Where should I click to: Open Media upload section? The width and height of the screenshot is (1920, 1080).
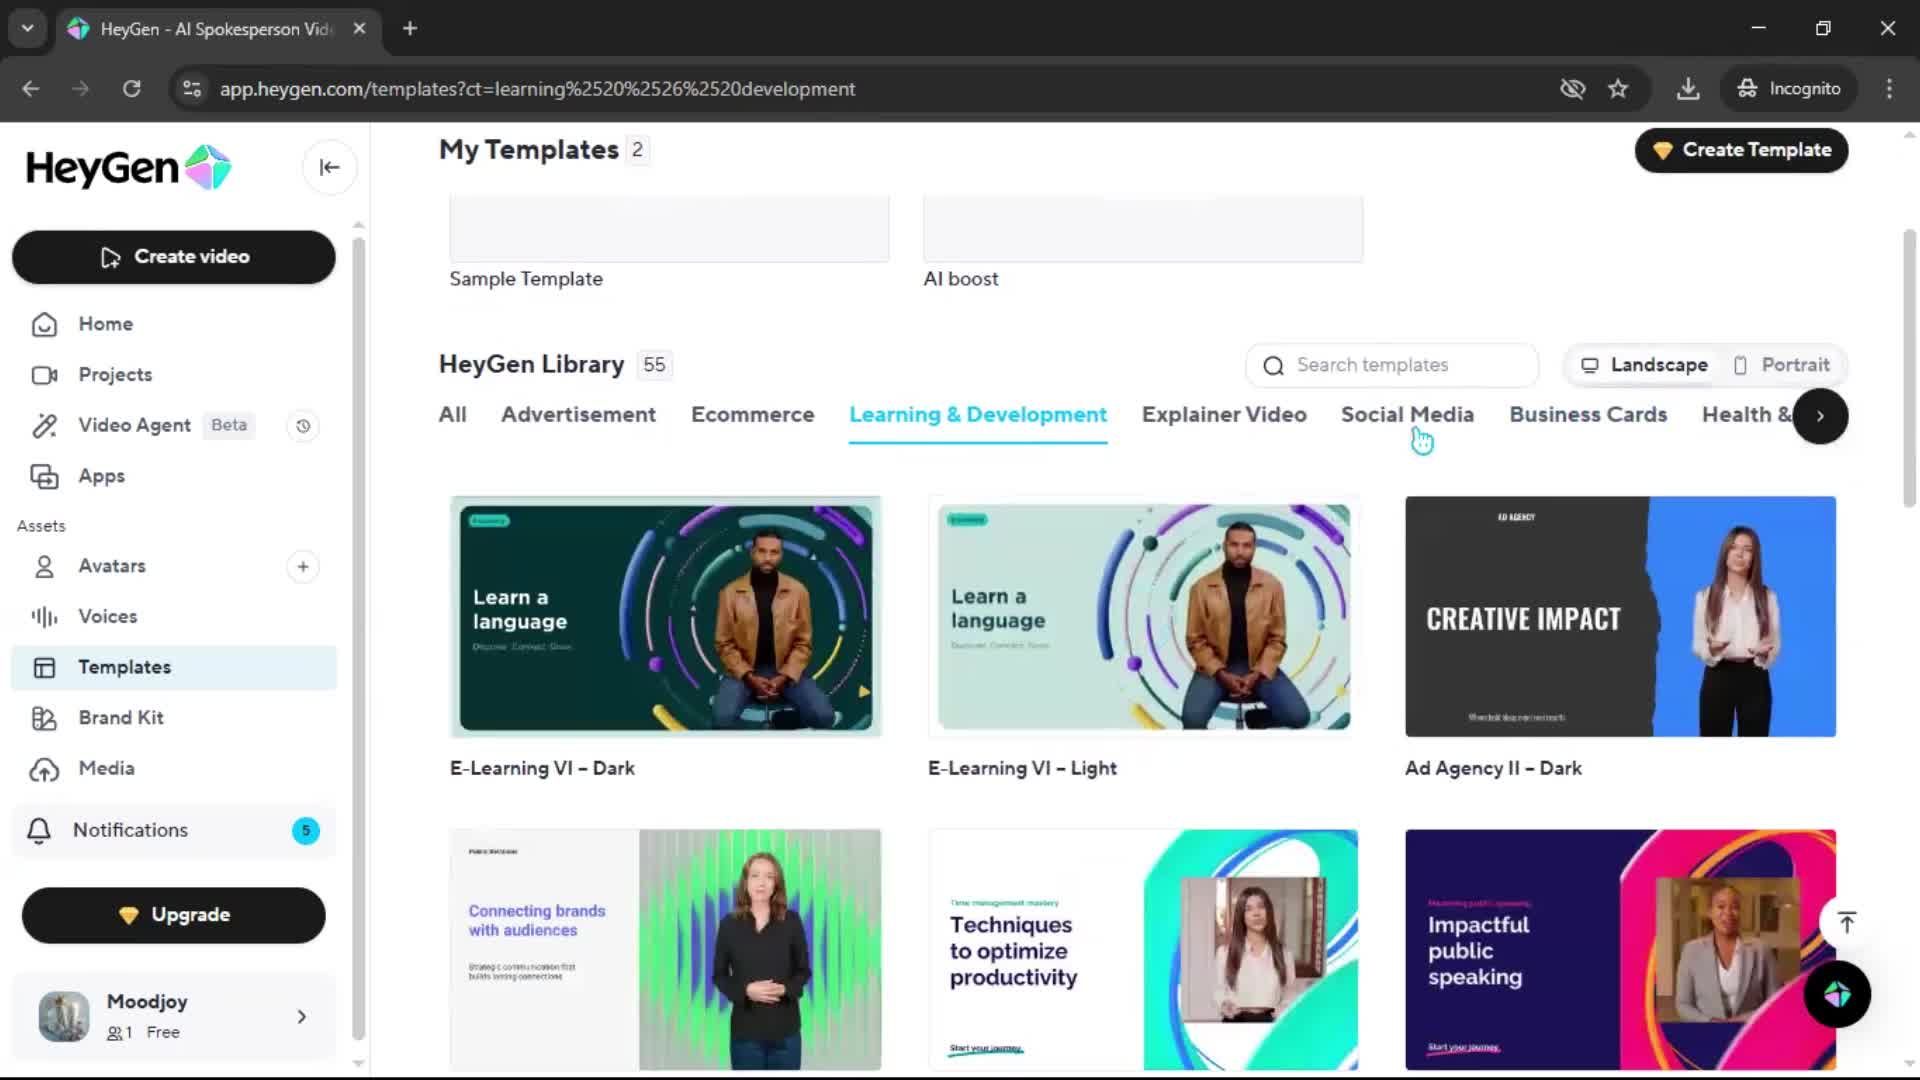click(106, 768)
